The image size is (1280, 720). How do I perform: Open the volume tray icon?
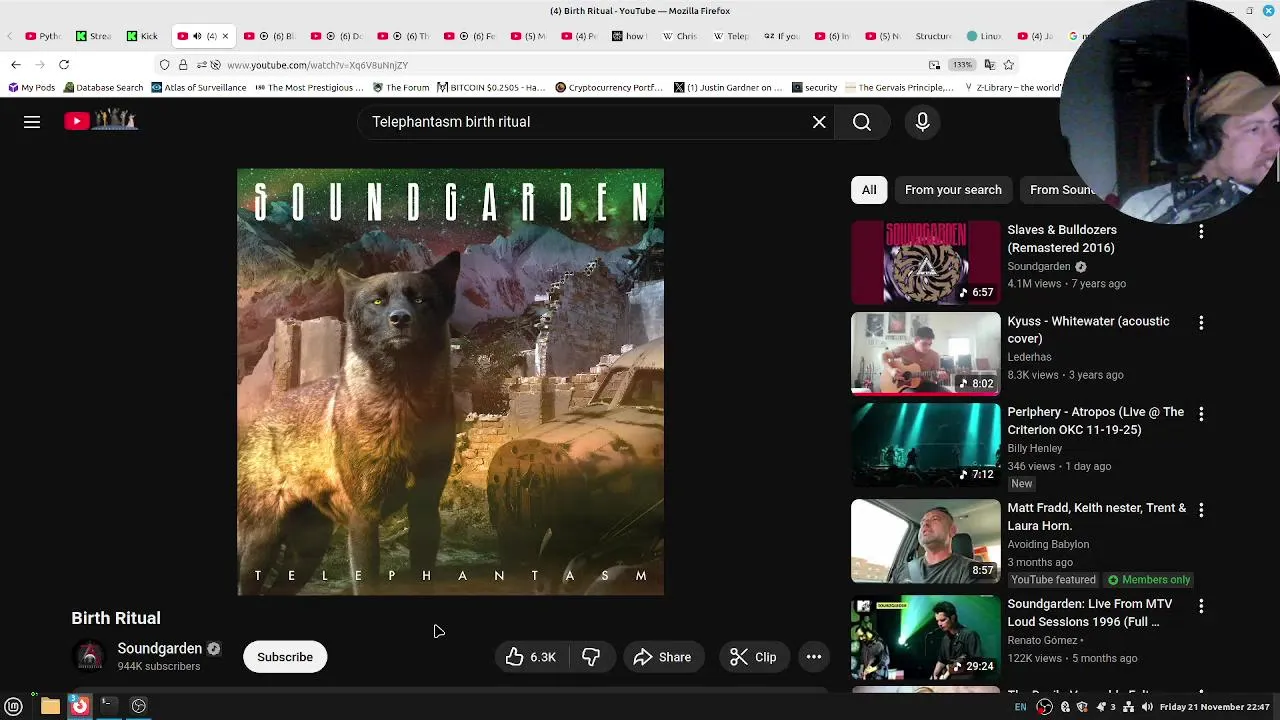[1147, 707]
